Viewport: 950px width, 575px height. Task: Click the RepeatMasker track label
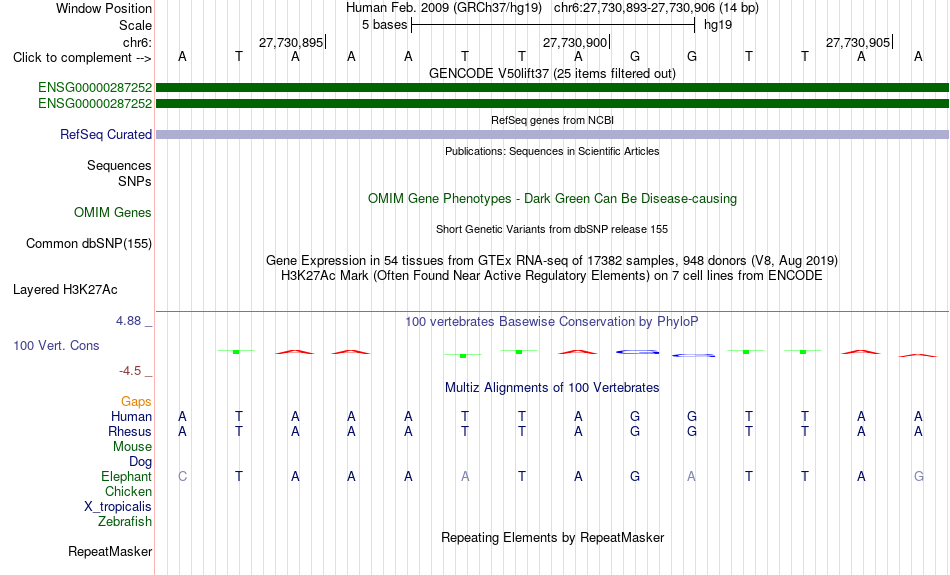pos(110,551)
